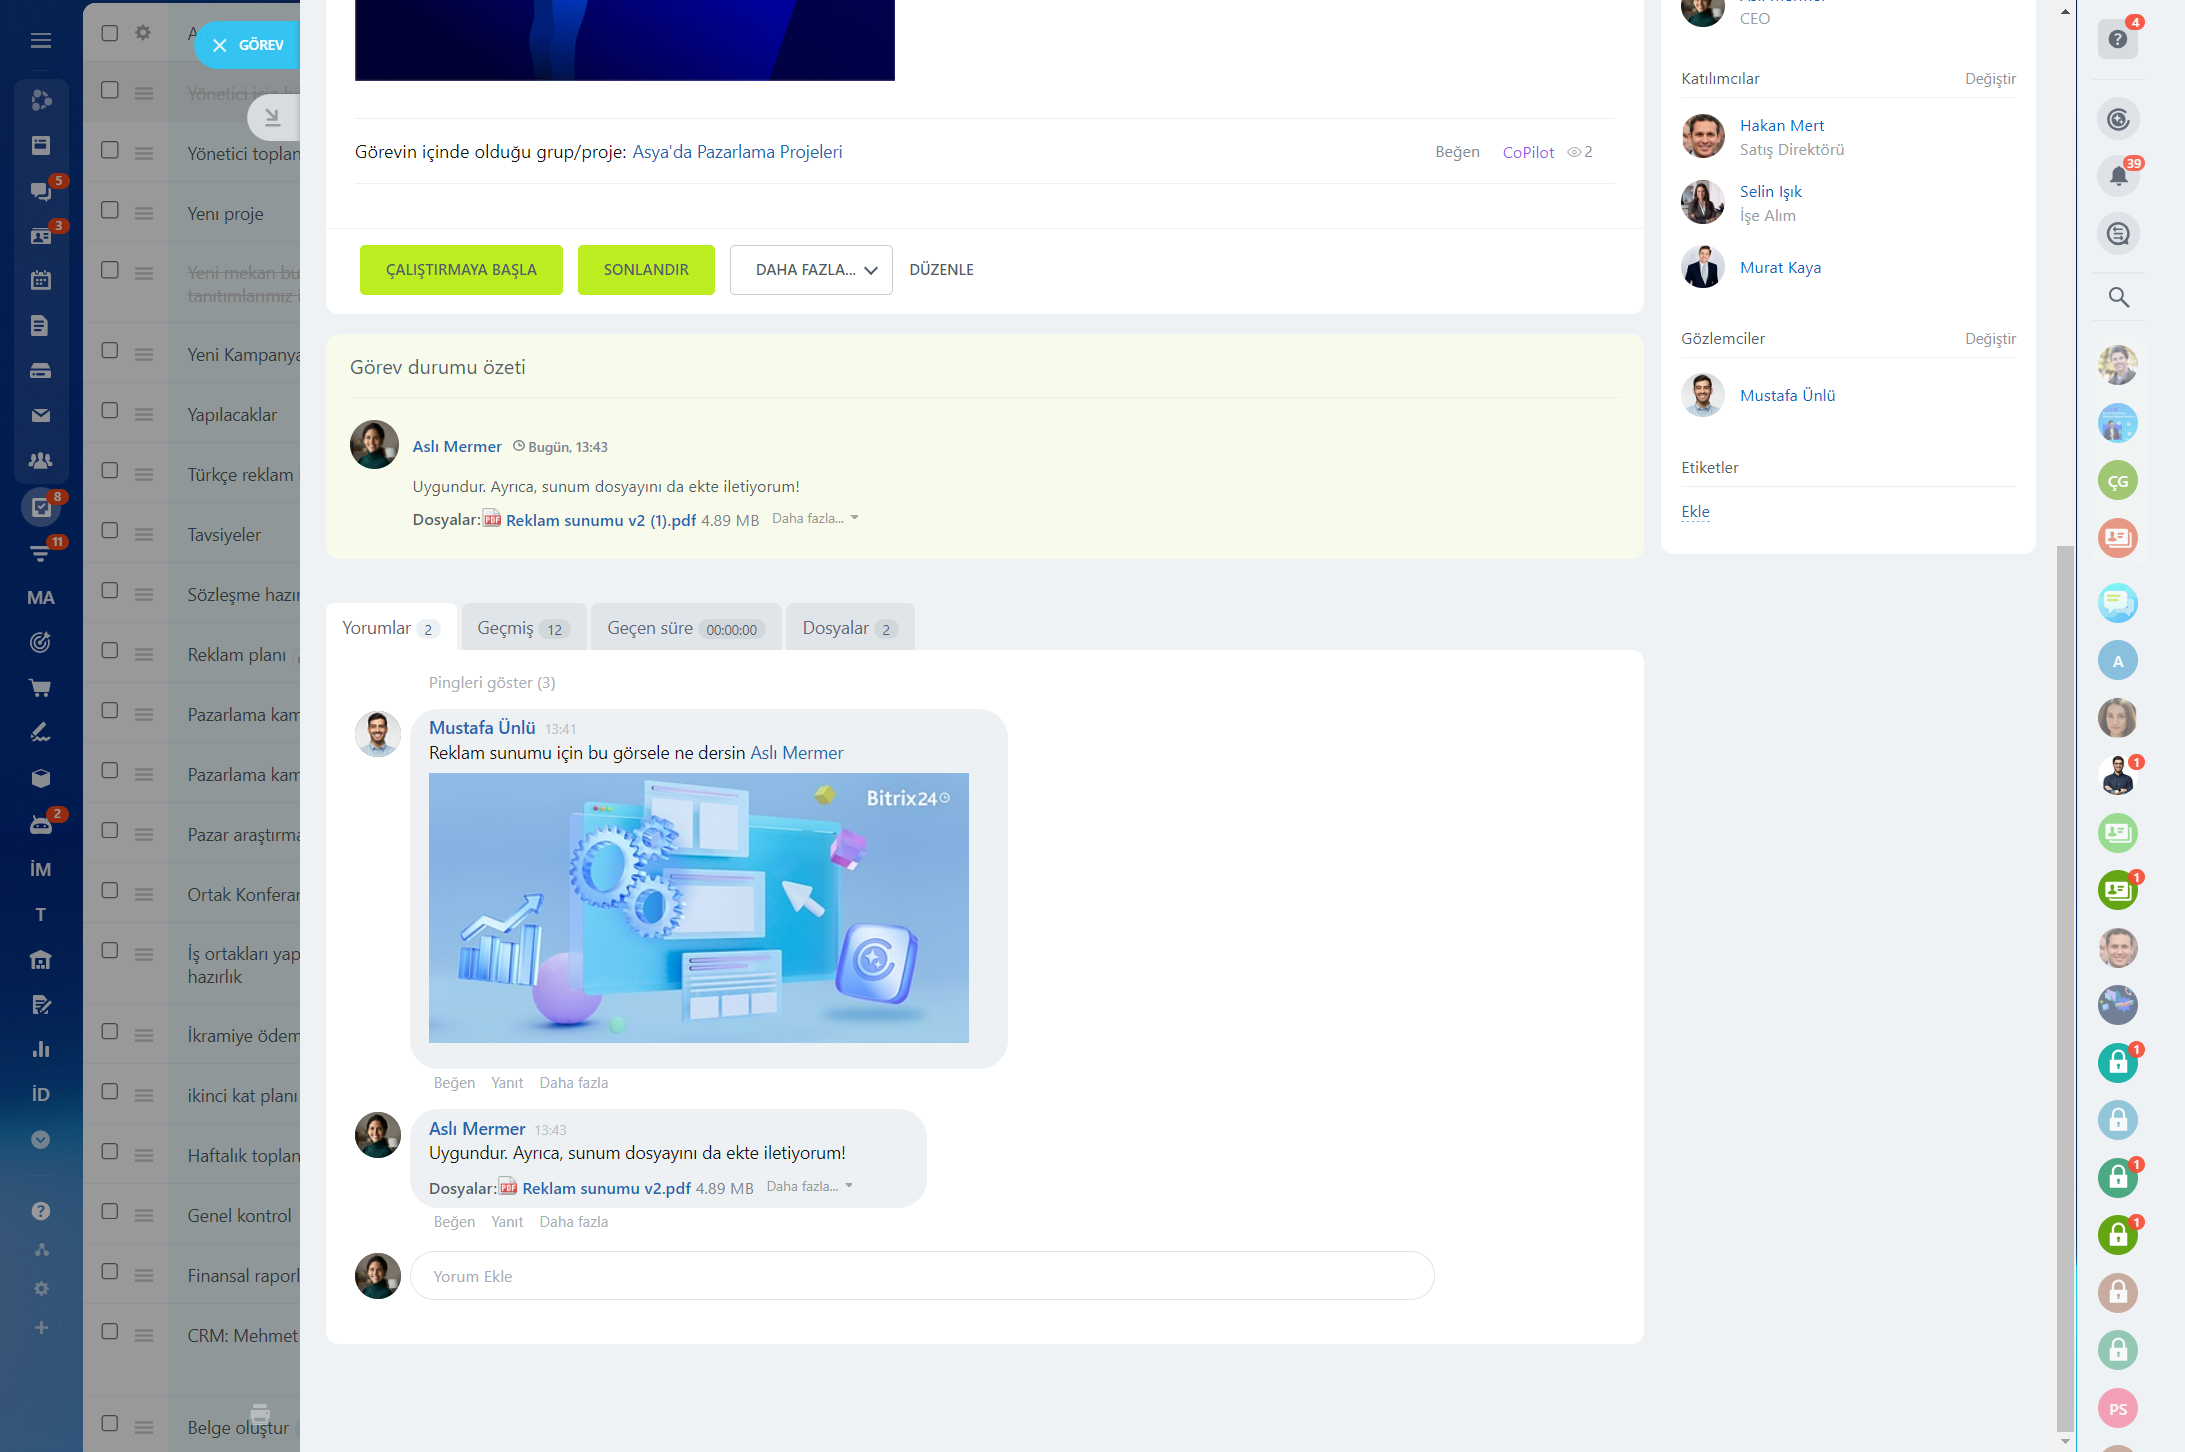The image size is (2185, 1452).
Task: Click the Yorum Ekle comment field
Action: [x=921, y=1276]
